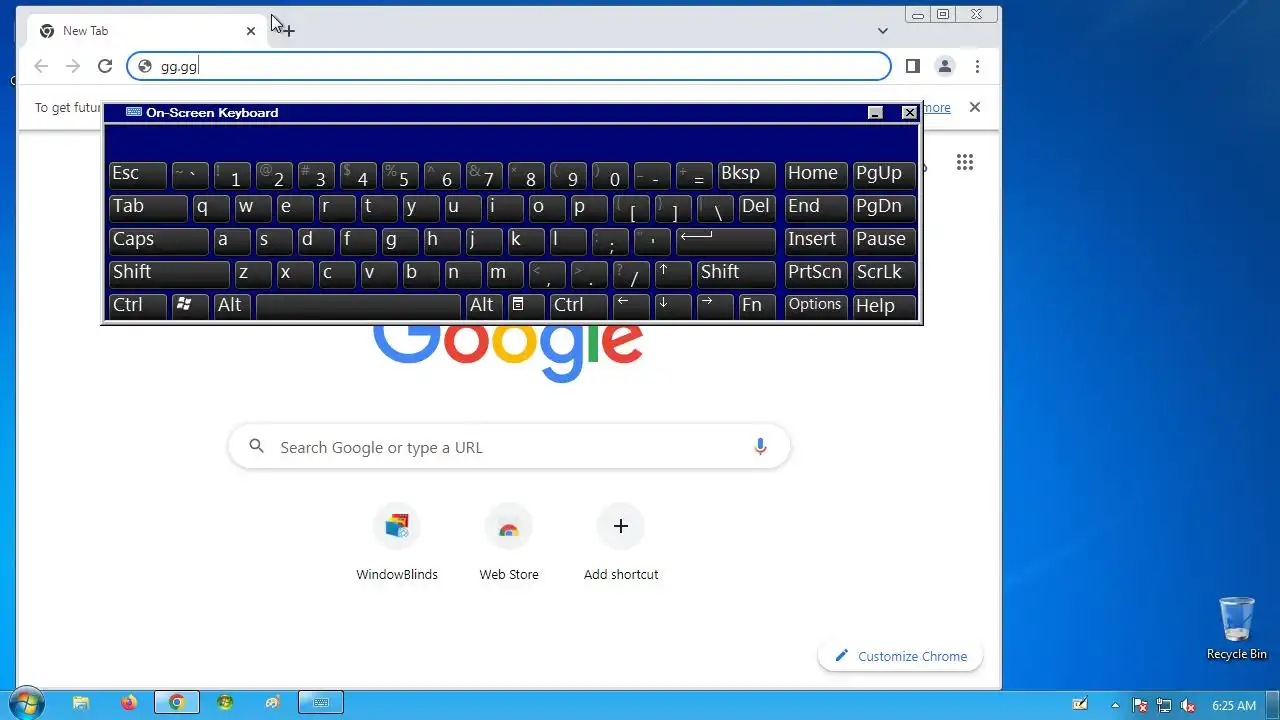
Task: Start voice search with microphone
Action: pyautogui.click(x=760, y=447)
